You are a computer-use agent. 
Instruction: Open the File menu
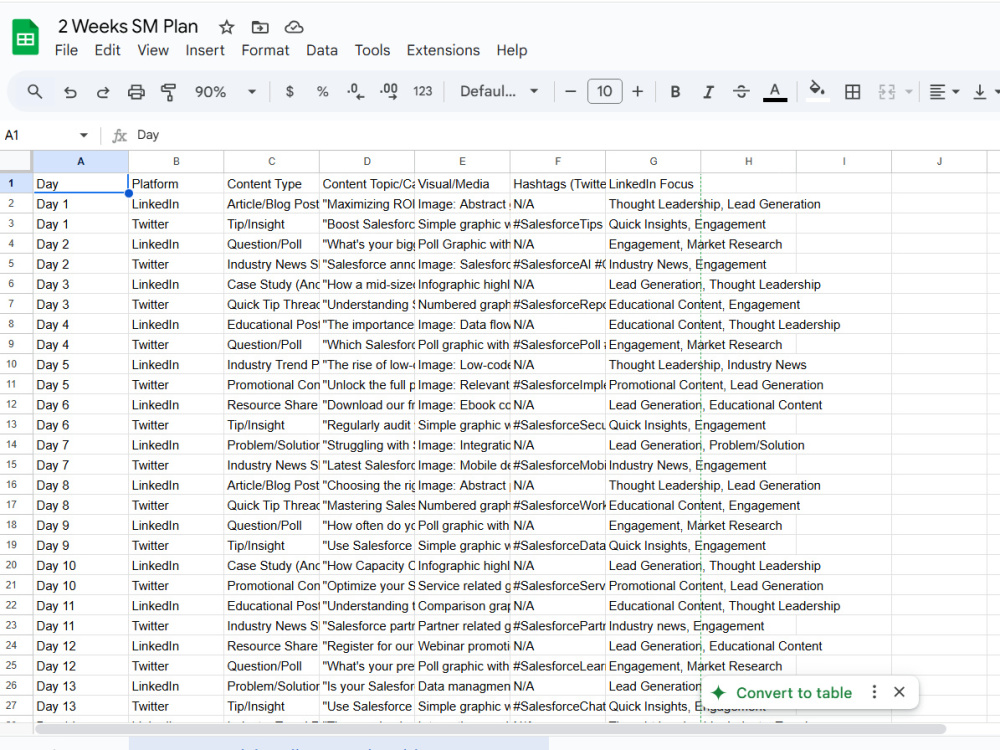point(66,50)
